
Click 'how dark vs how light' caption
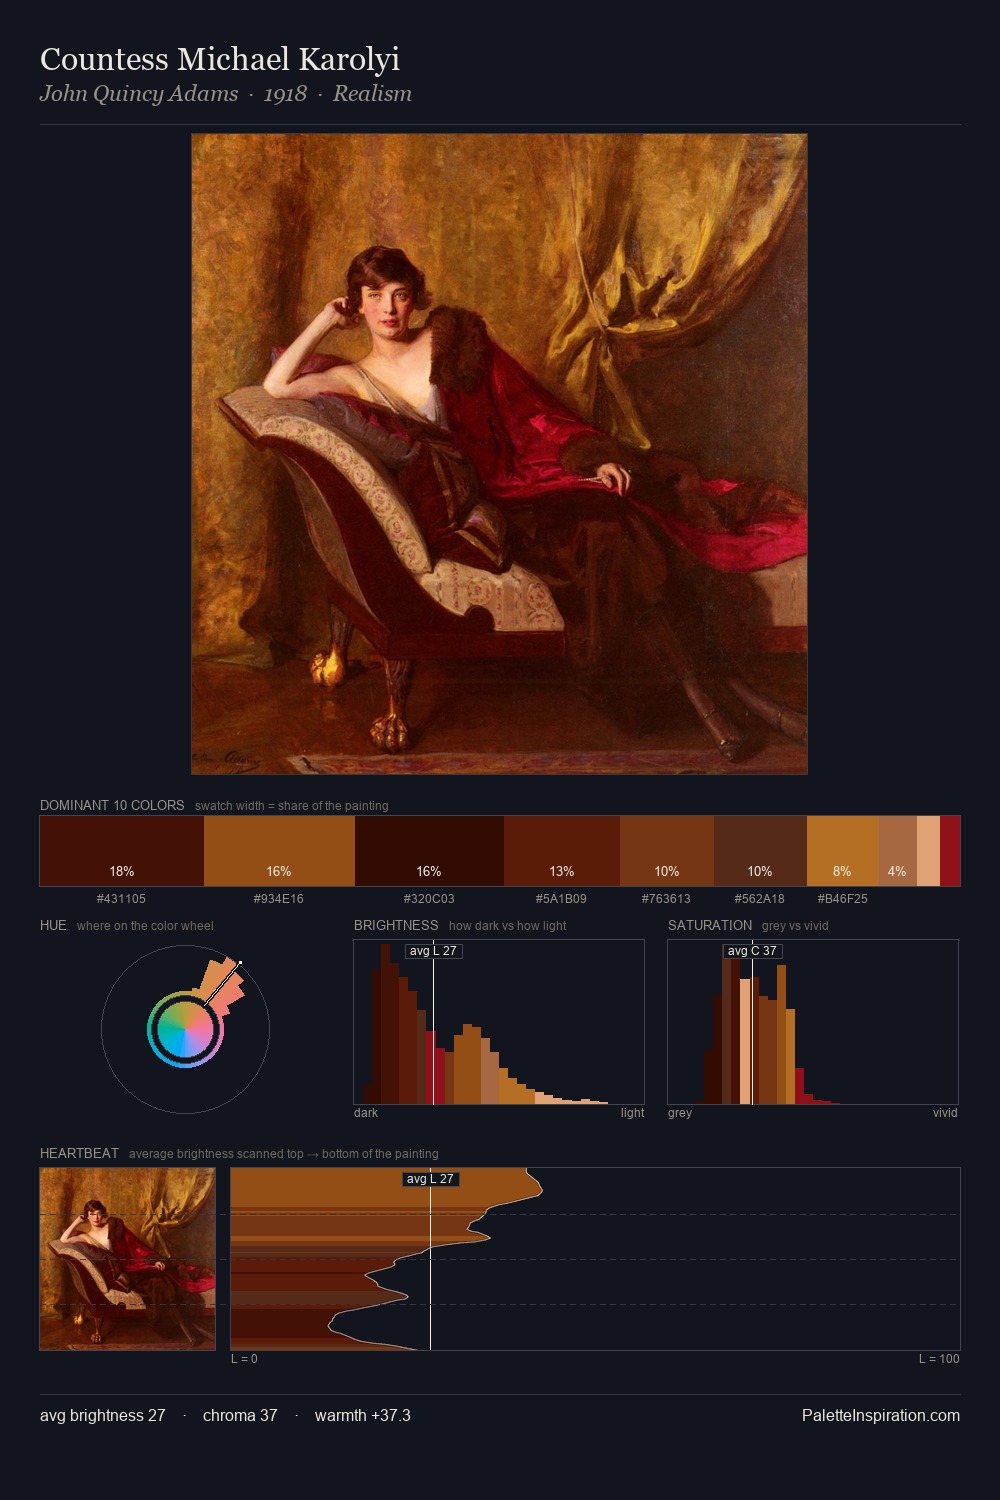pyautogui.click(x=507, y=926)
